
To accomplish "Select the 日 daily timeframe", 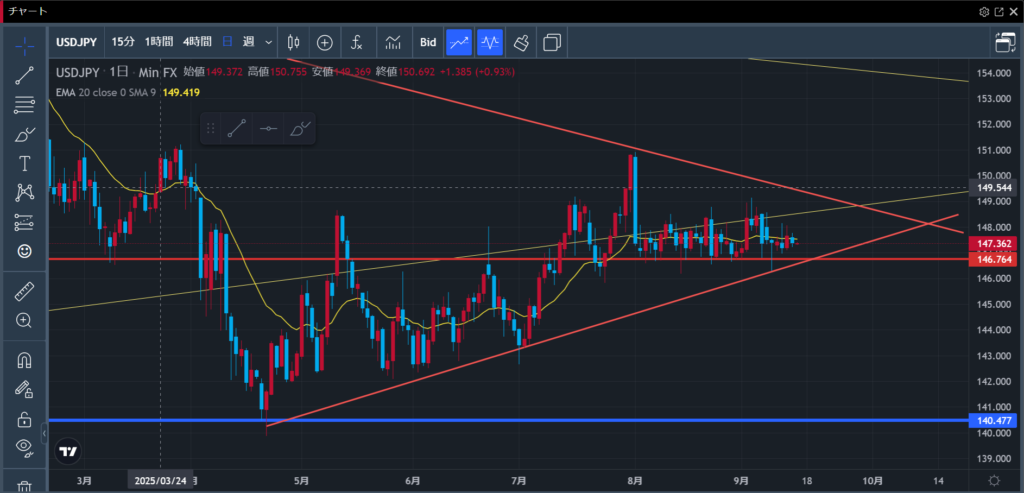I will click(x=227, y=42).
